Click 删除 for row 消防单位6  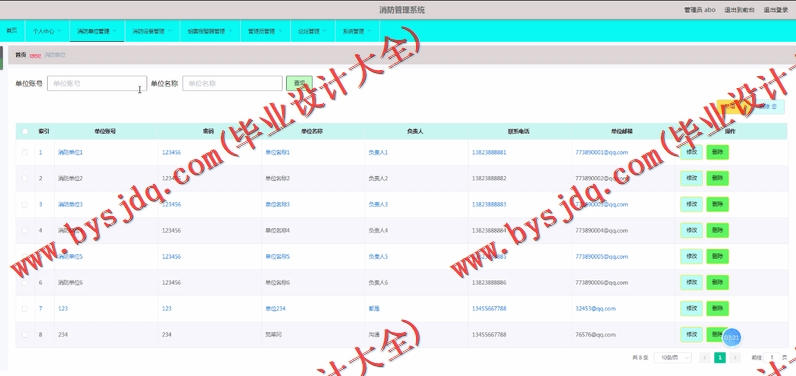tap(717, 282)
